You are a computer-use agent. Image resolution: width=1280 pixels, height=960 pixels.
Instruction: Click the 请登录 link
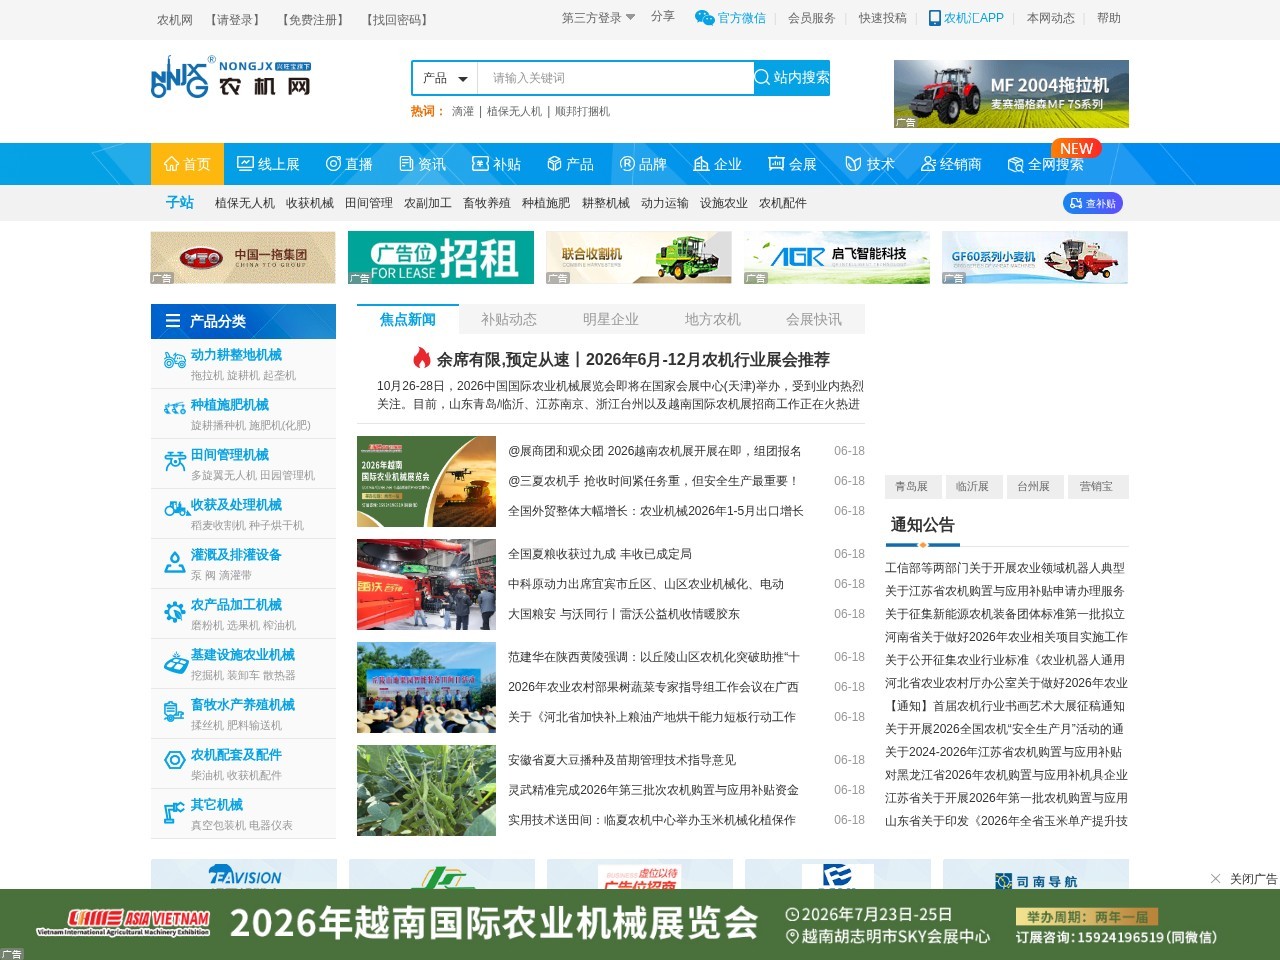coord(235,20)
